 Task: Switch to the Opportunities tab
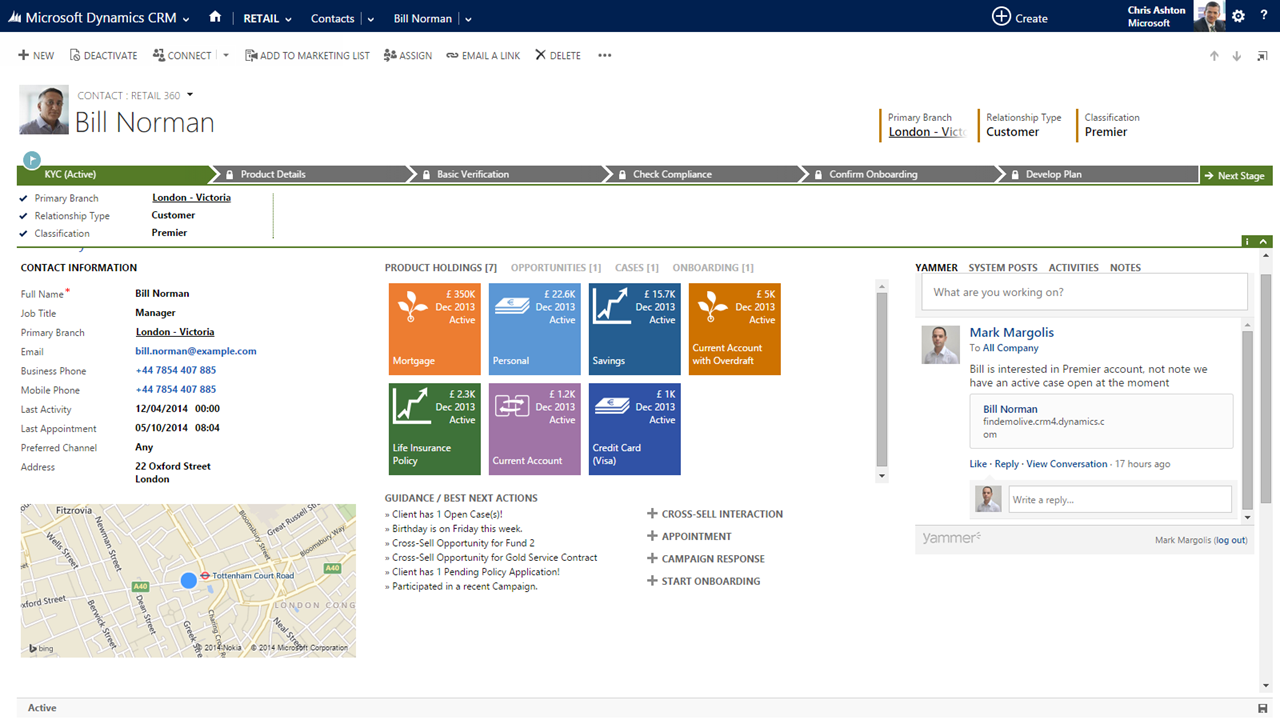tap(555, 268)
